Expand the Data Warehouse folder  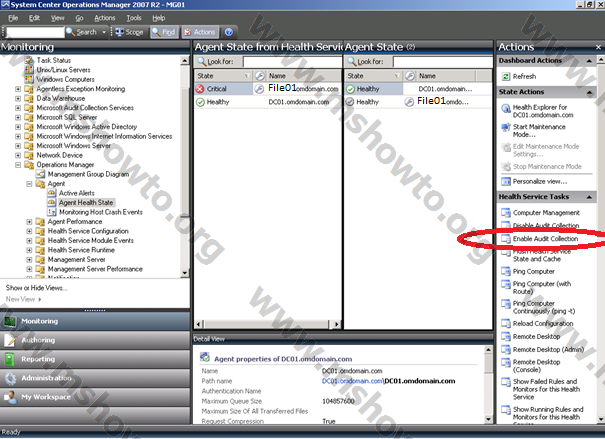coord(18,98)
